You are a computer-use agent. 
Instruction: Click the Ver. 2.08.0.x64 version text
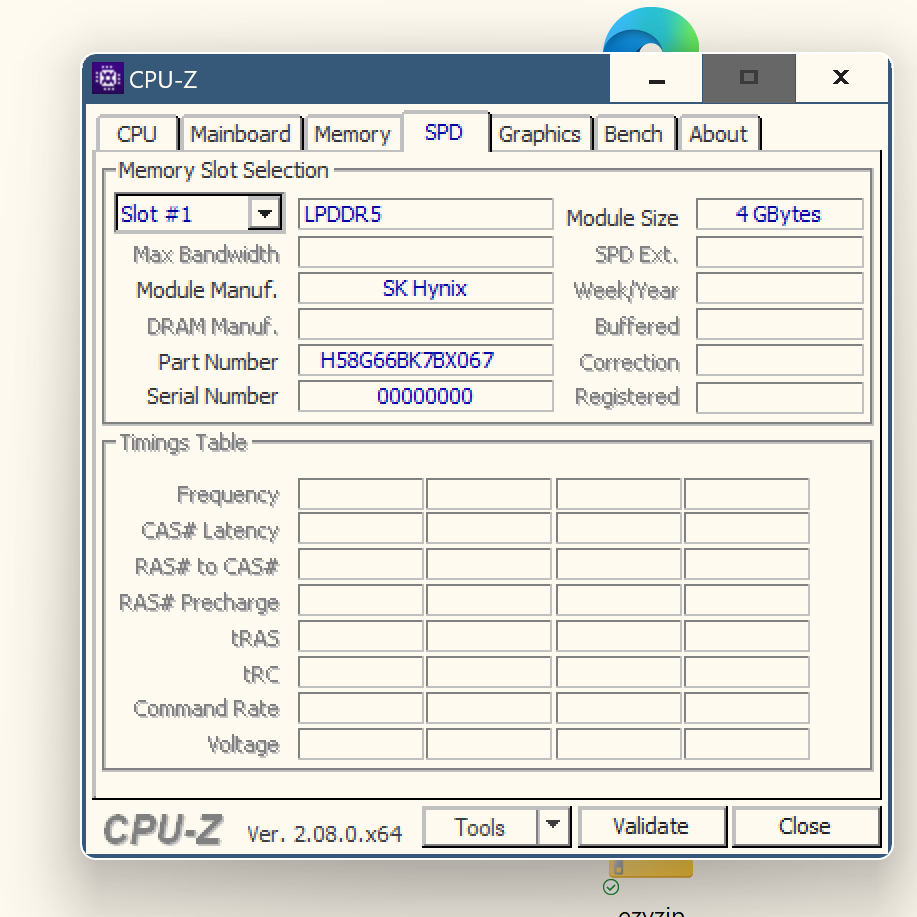click(x=325, y=834)
